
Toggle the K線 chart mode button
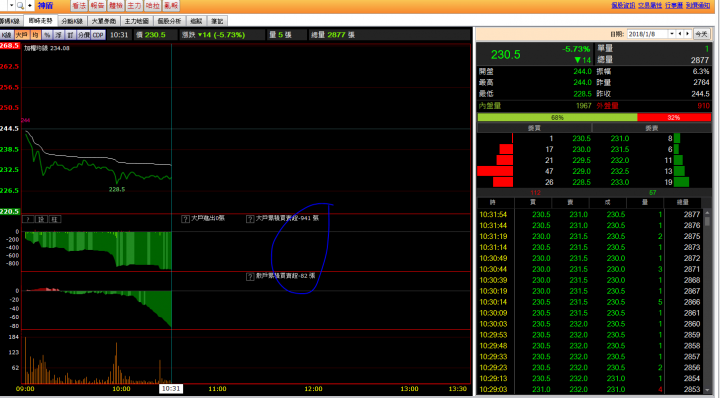tap(6, 35)
